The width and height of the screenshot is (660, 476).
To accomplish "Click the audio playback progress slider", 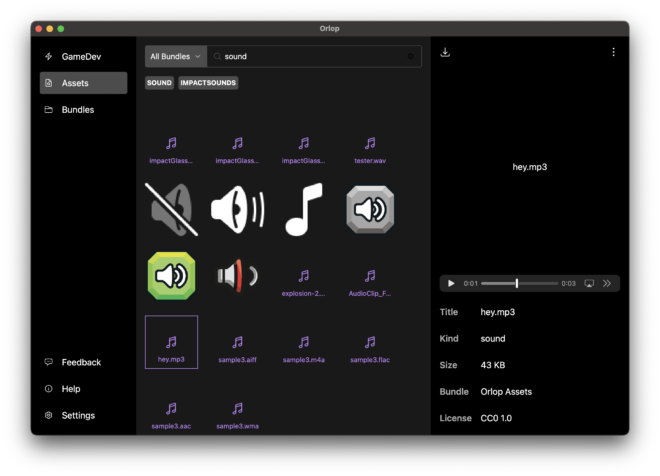I will tap(516, 284).
